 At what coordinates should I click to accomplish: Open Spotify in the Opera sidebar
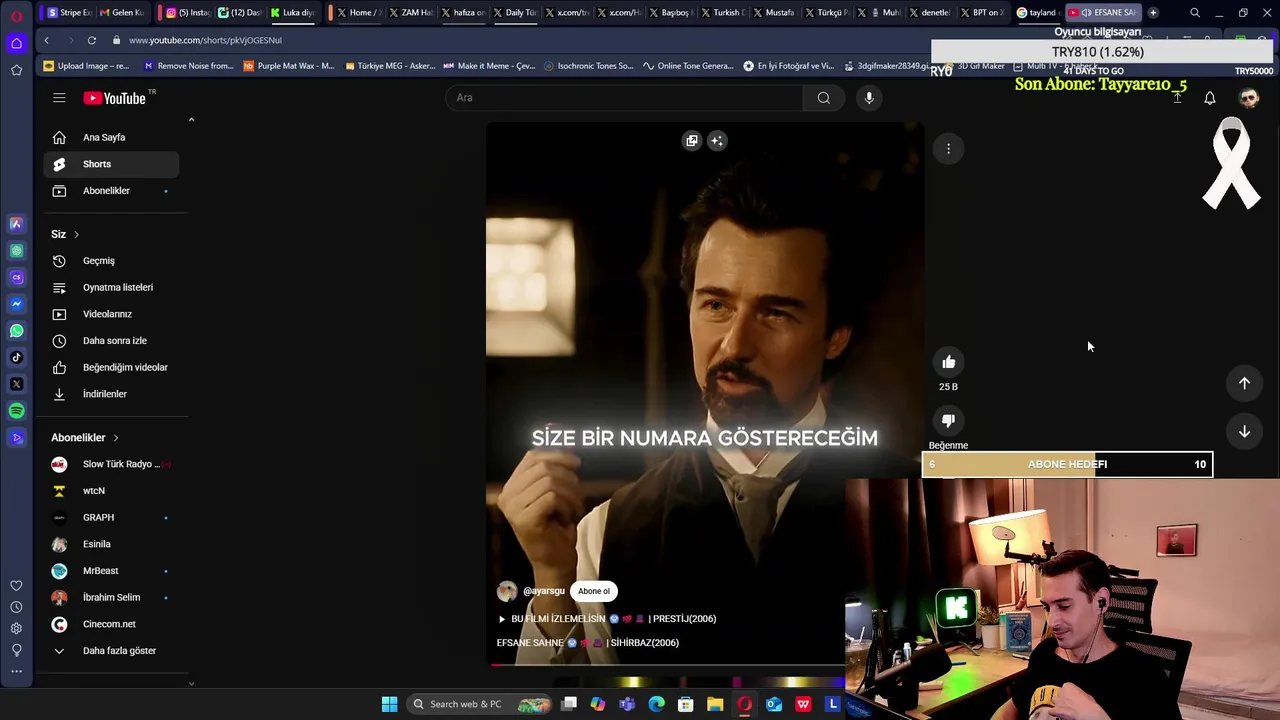(x=16, y=411)
